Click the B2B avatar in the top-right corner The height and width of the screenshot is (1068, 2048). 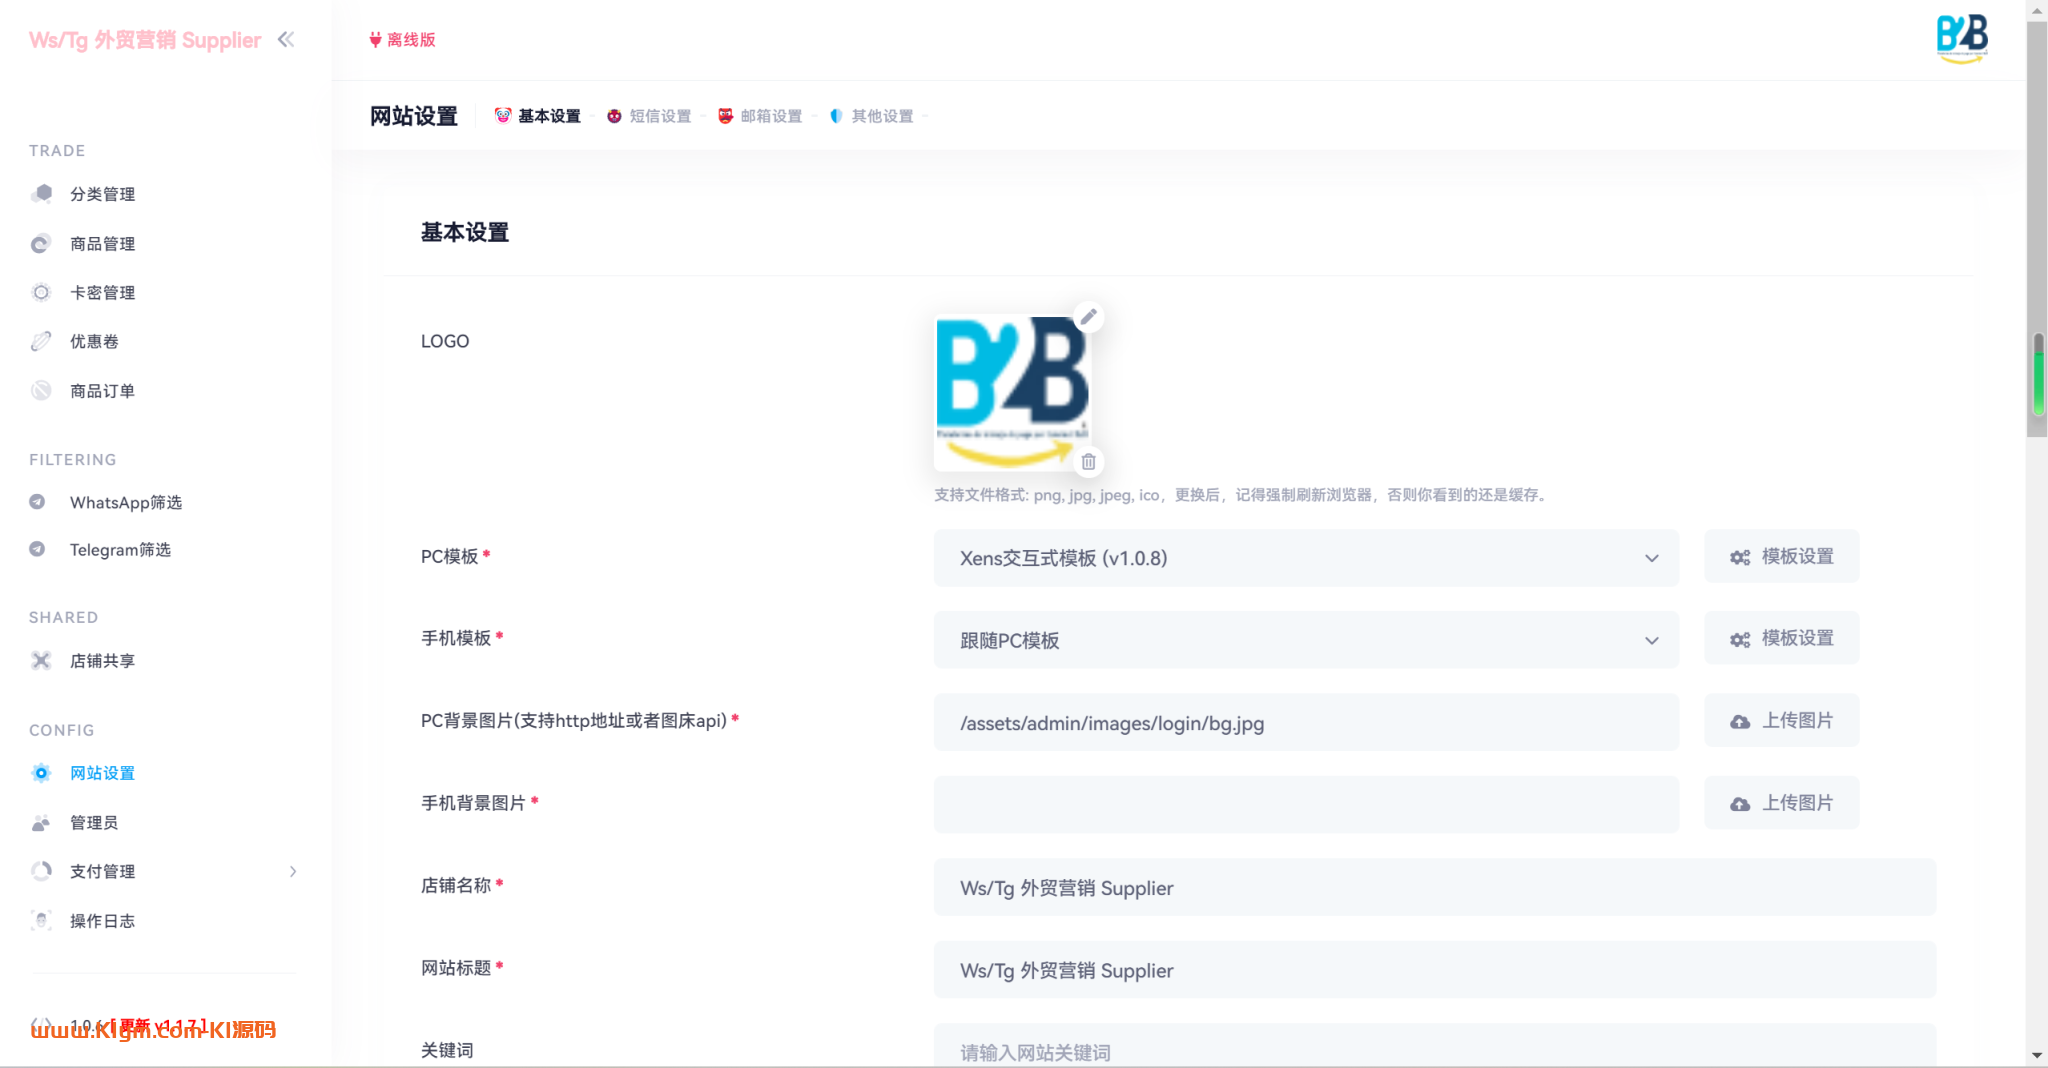click(1962, 39)
